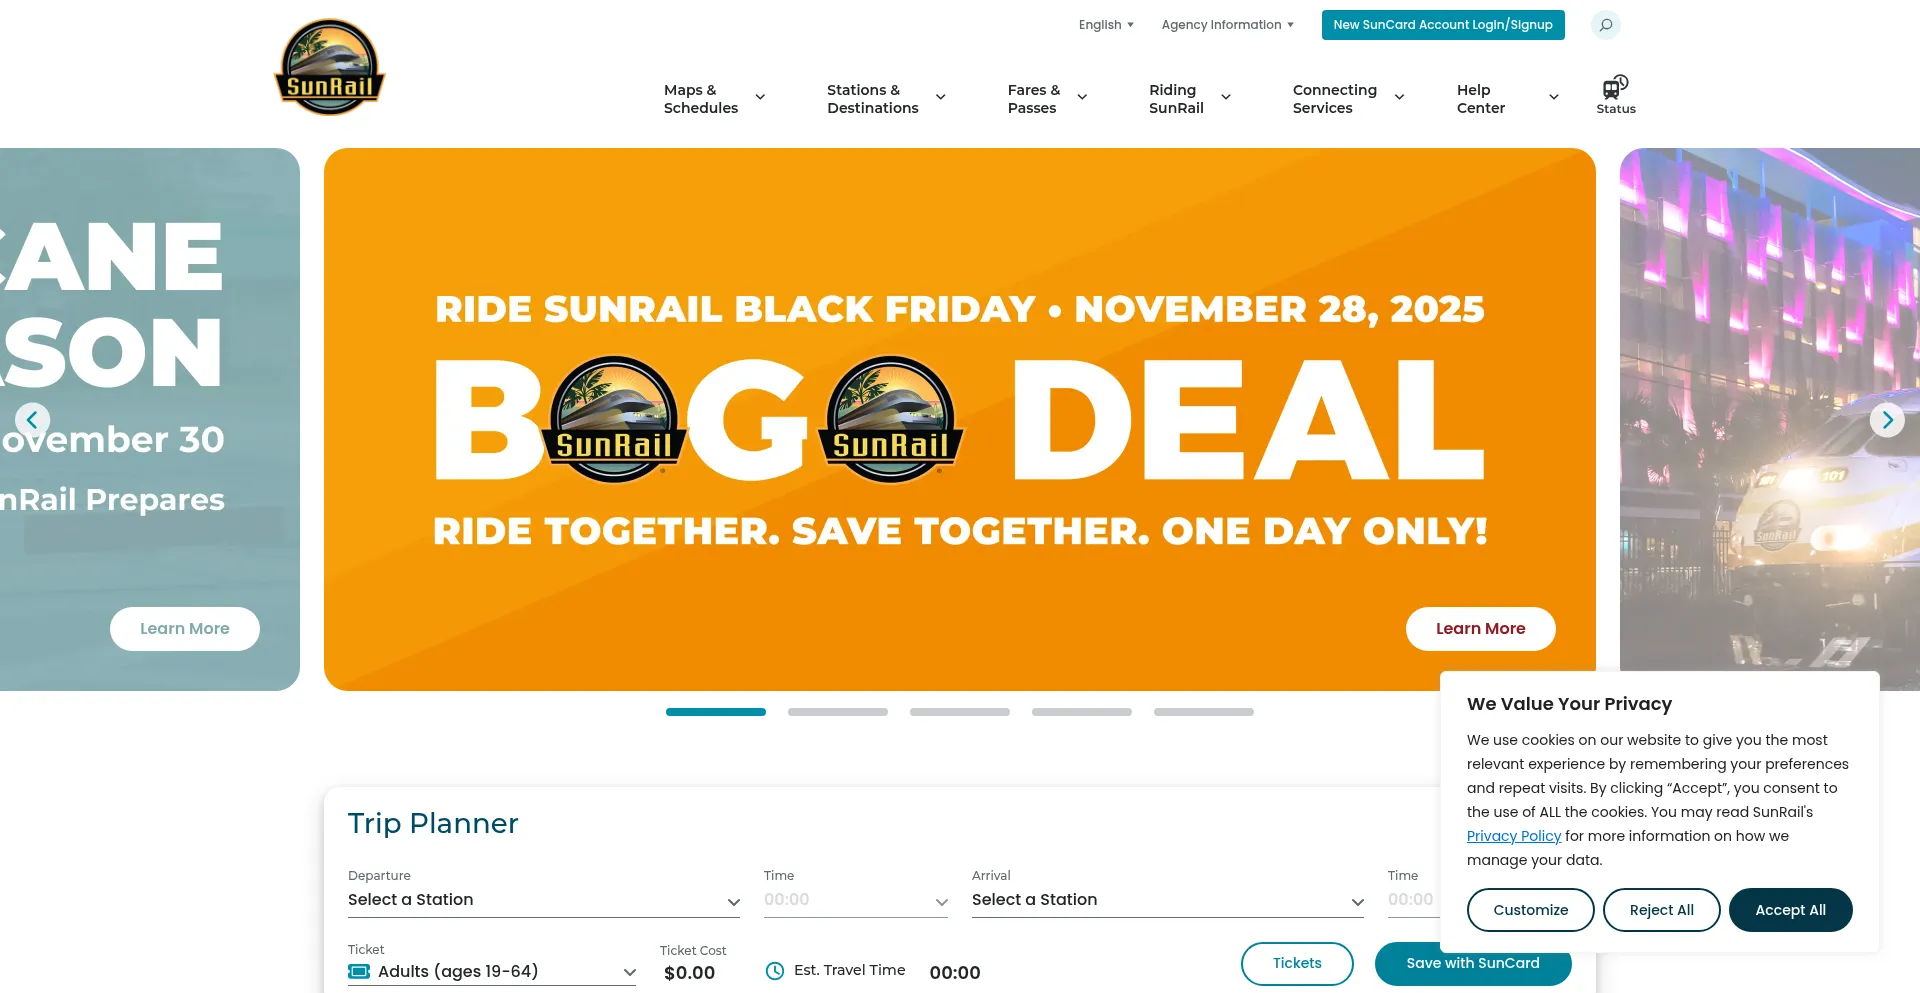Click the clock icon by Est. Travel Time
The height and width of the screenshot is (993, 1920).
775,971
